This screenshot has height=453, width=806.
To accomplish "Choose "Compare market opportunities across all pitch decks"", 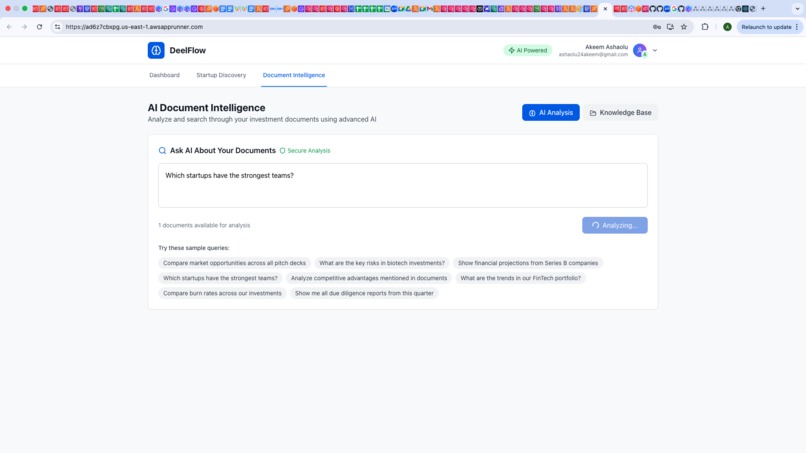I will 234,263.
